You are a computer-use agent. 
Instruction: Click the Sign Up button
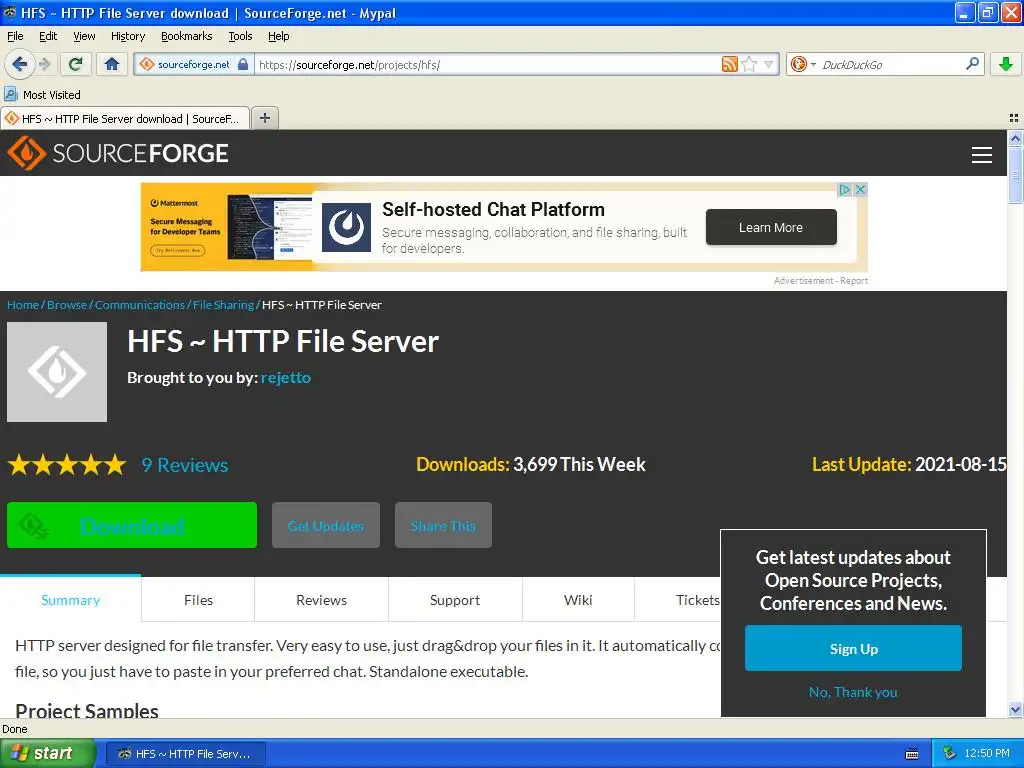point(853,648)
